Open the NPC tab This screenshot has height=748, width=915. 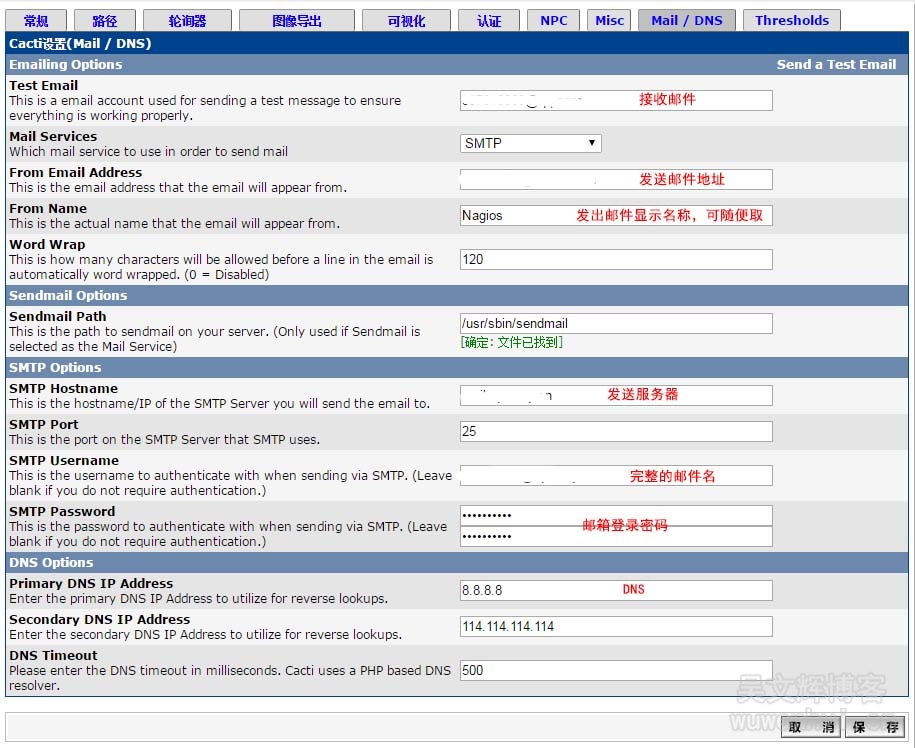(x=553, y=21)
